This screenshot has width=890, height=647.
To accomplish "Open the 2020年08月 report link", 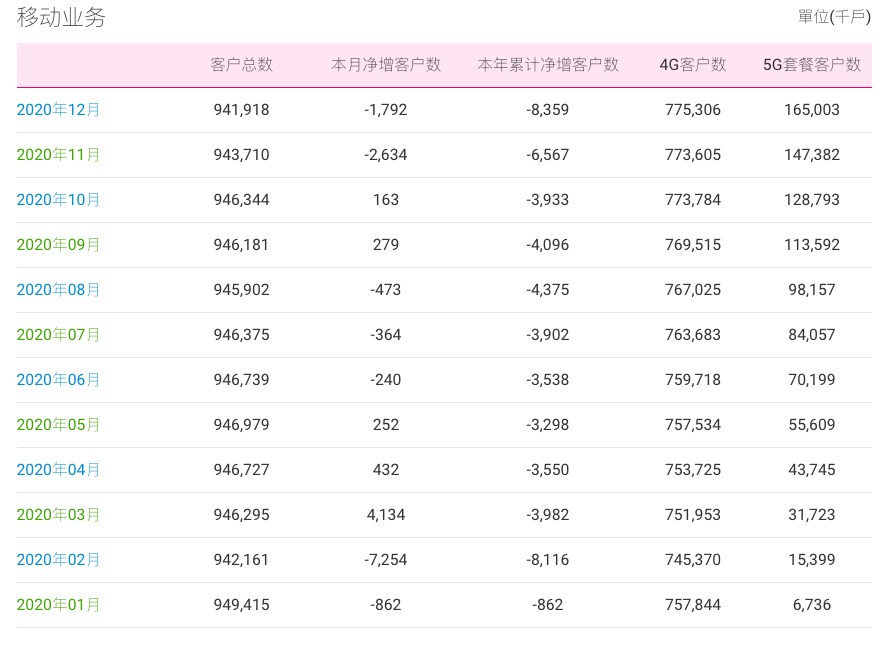I will [x=58, y=290].
